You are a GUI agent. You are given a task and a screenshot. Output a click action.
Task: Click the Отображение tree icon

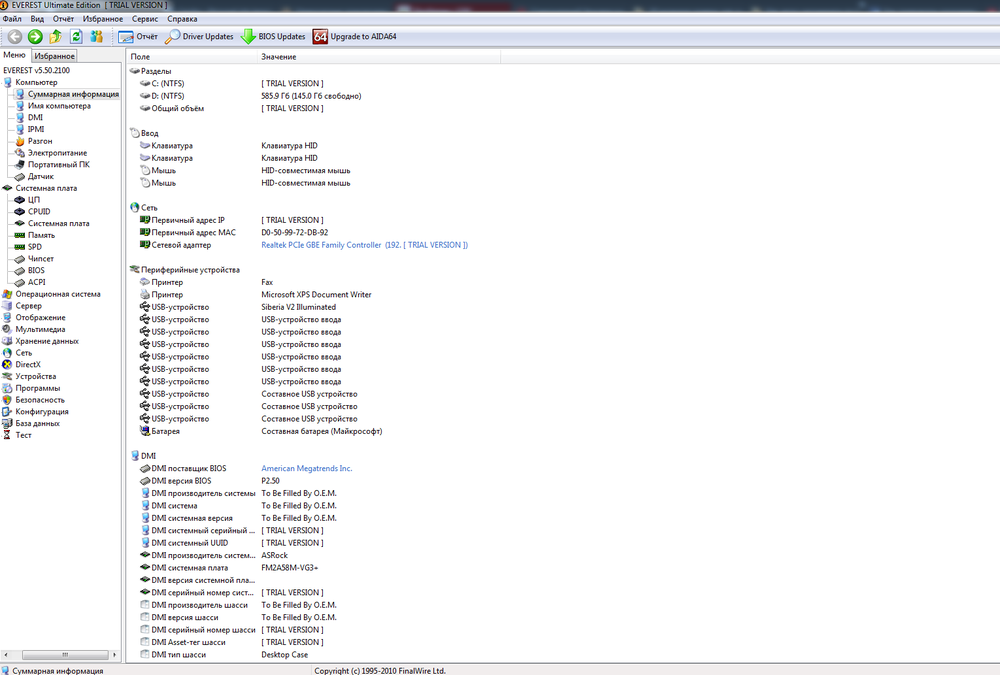[7, 318]
